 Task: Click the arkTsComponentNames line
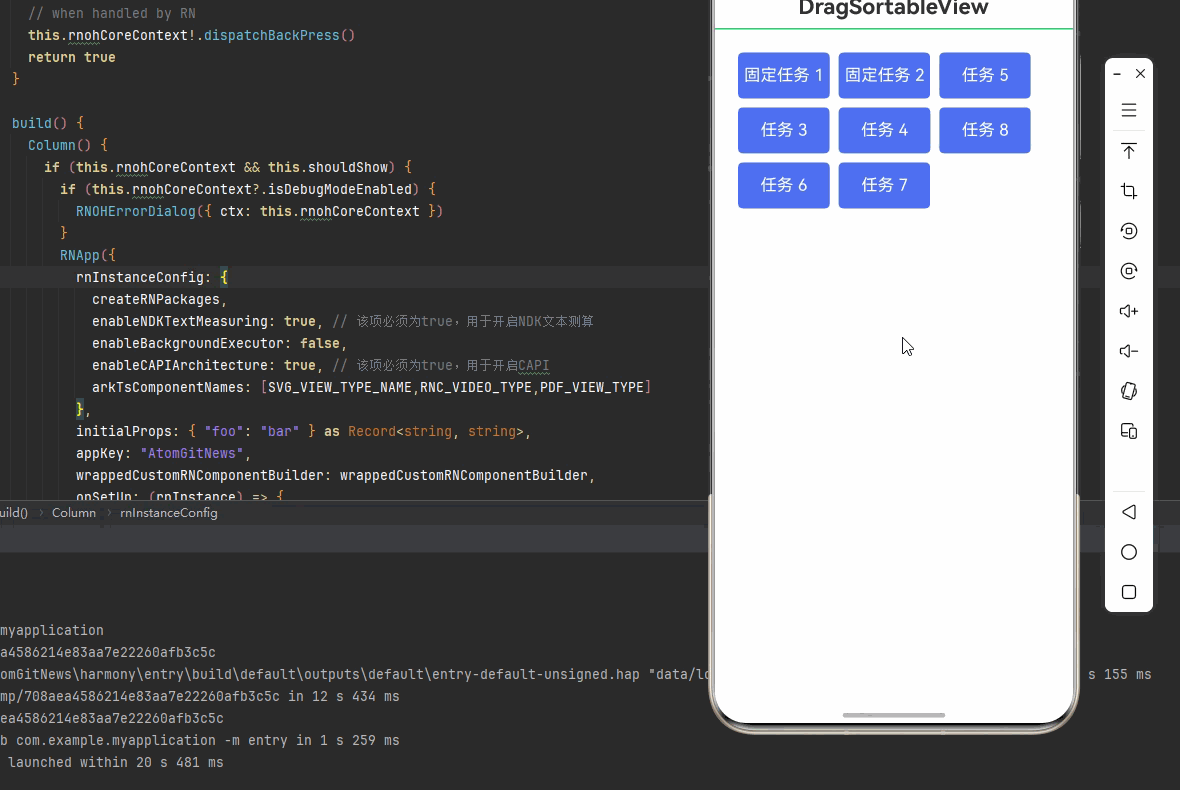(371, 387)
